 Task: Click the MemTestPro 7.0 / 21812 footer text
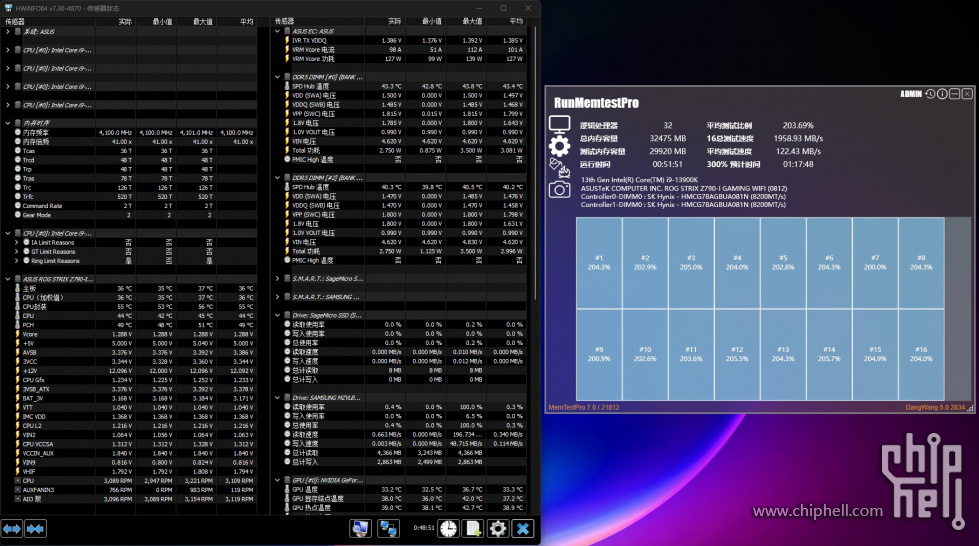pyautogui.click(x=584, y=407)
